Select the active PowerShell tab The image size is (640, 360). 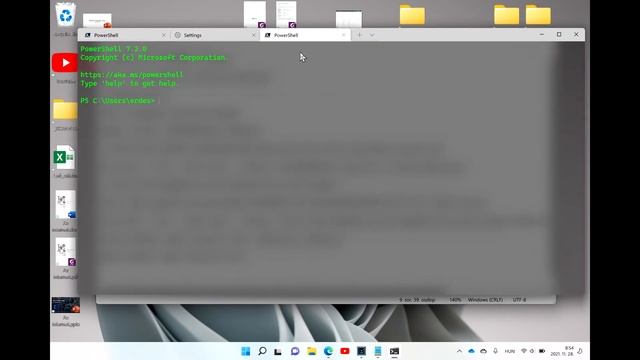[304, 35]
